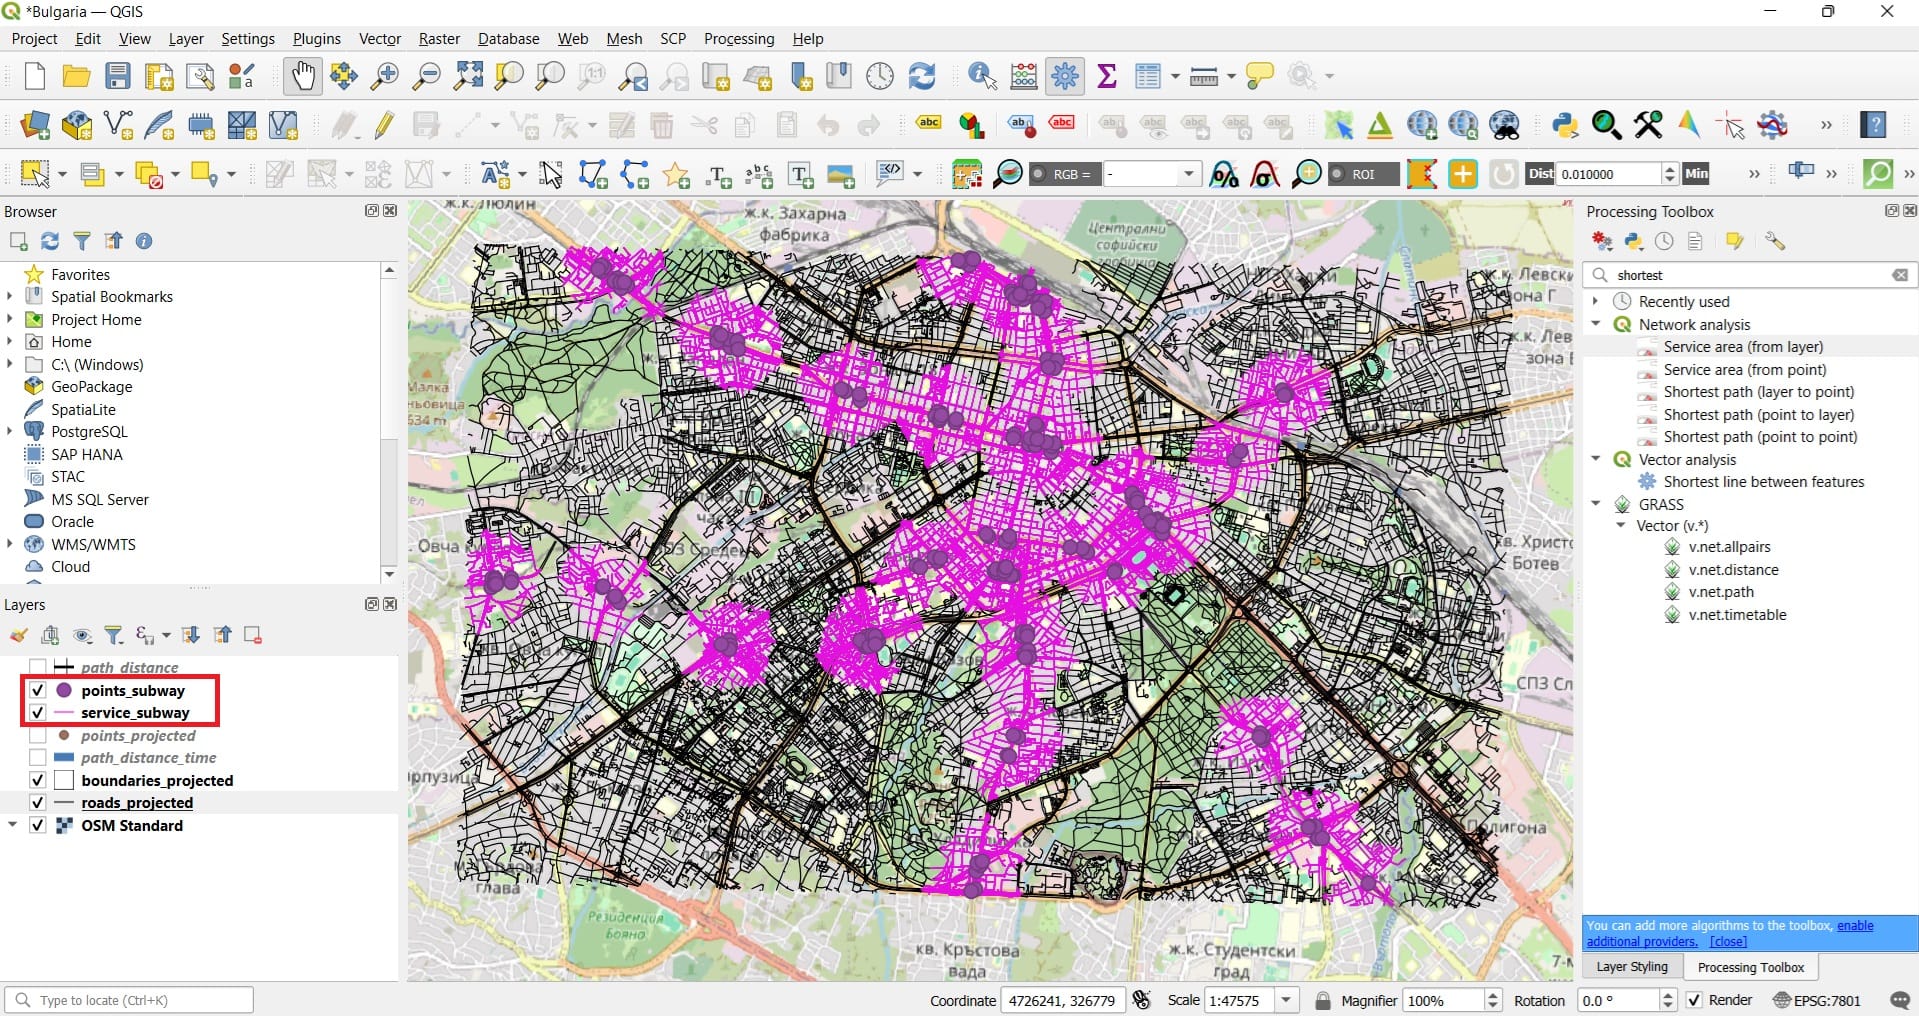The image size is (1919, 1016).
Task: Collapse the Vector analysis group
Action: pyautogui.click(x=1596, y=459)
